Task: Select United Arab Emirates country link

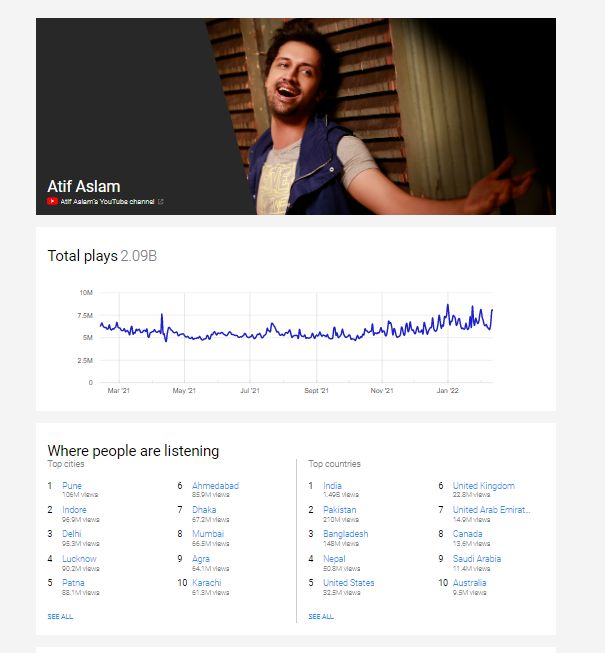Action: coord(492,510)
